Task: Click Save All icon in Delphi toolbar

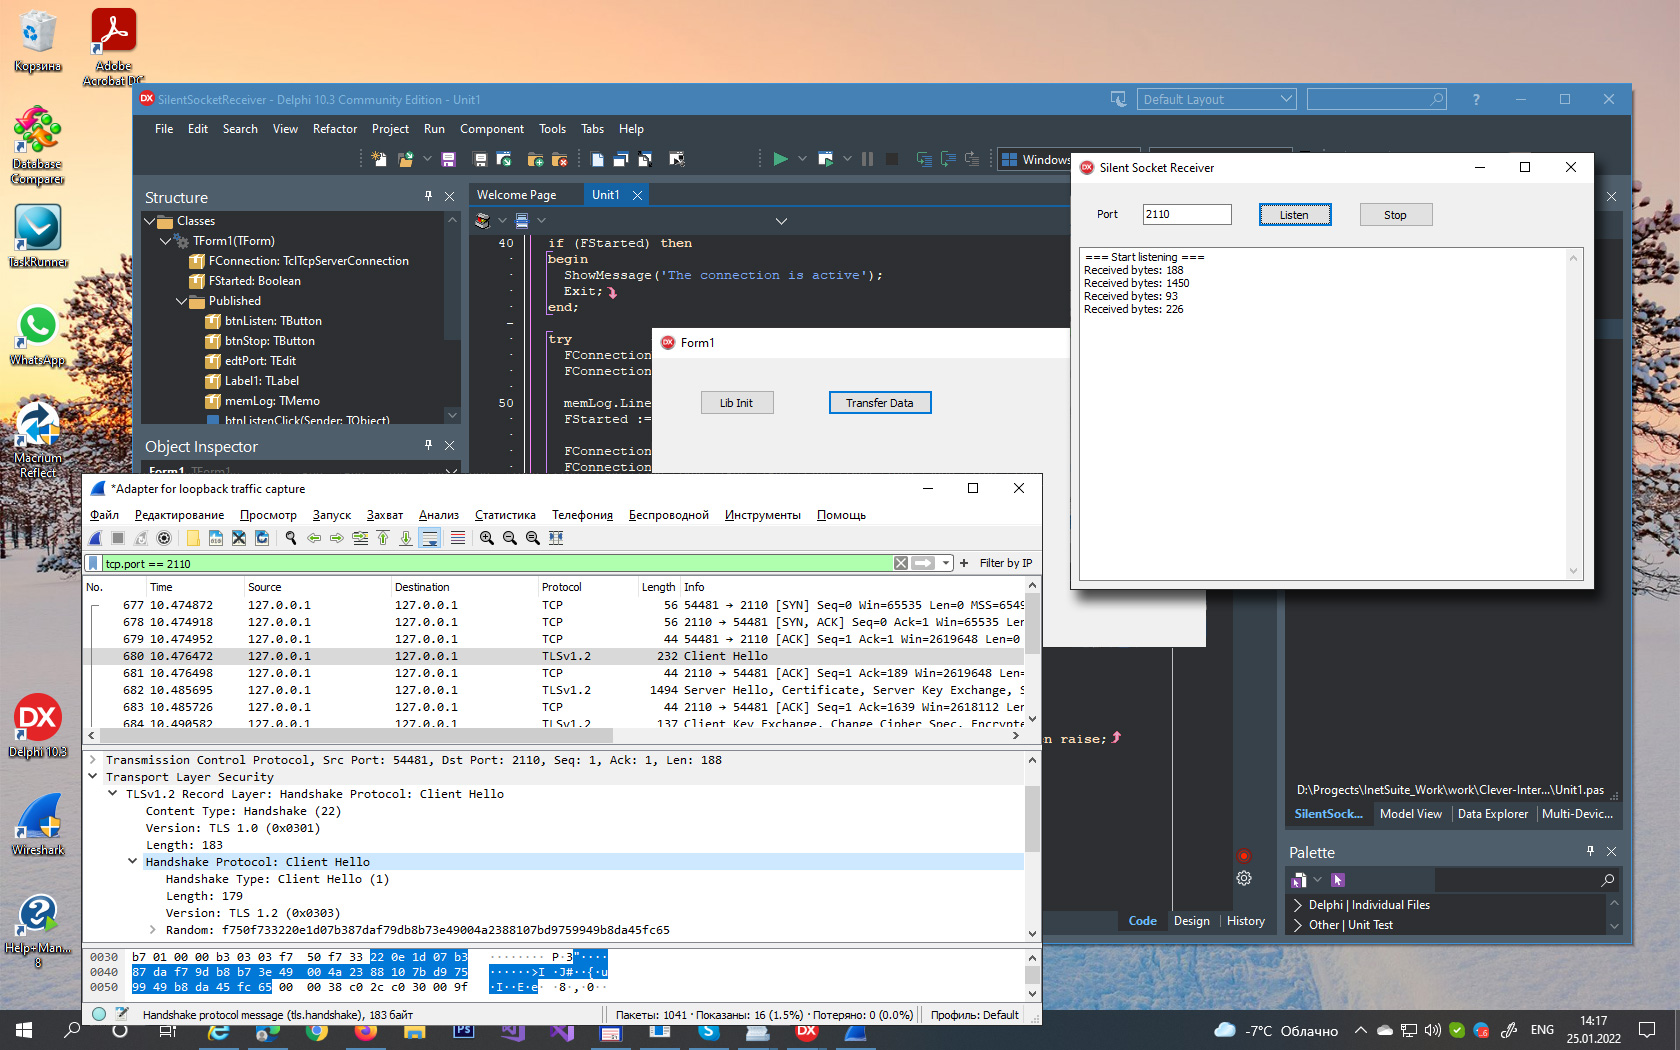Action: [480, 159]
